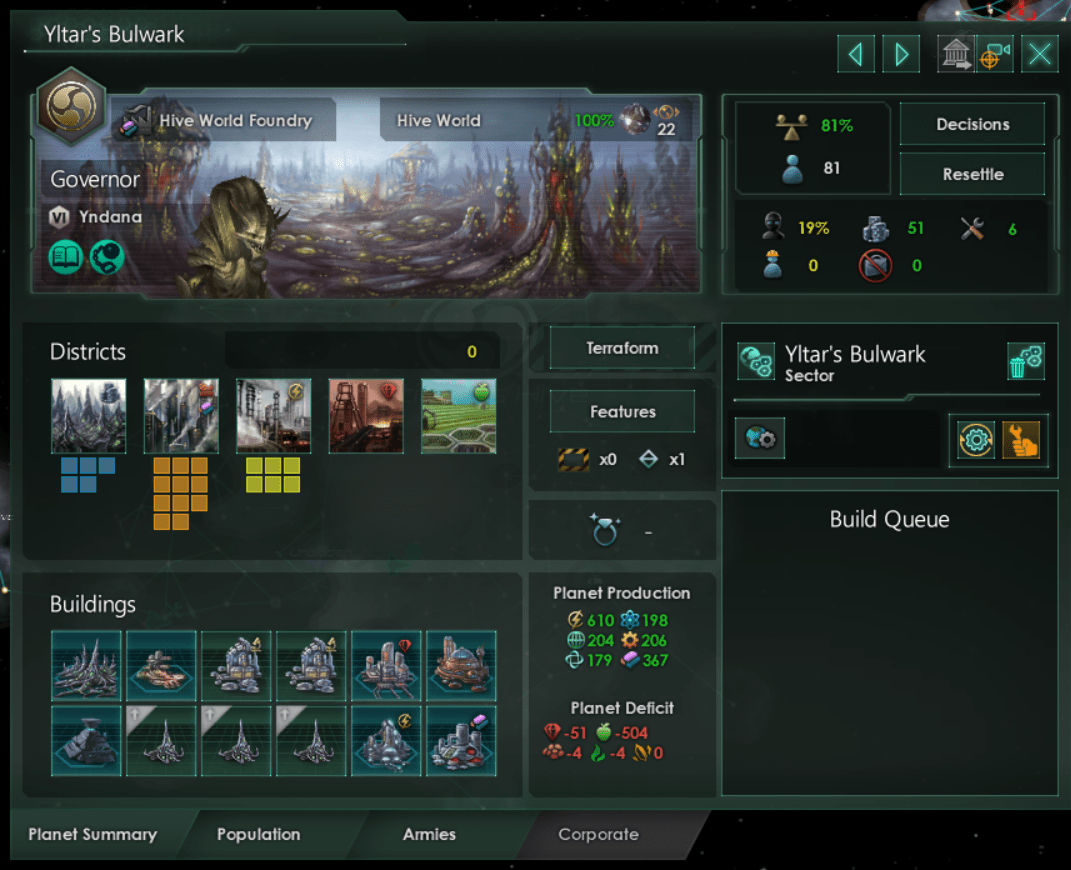Switch to the Population tab

[x=258, y=834]
